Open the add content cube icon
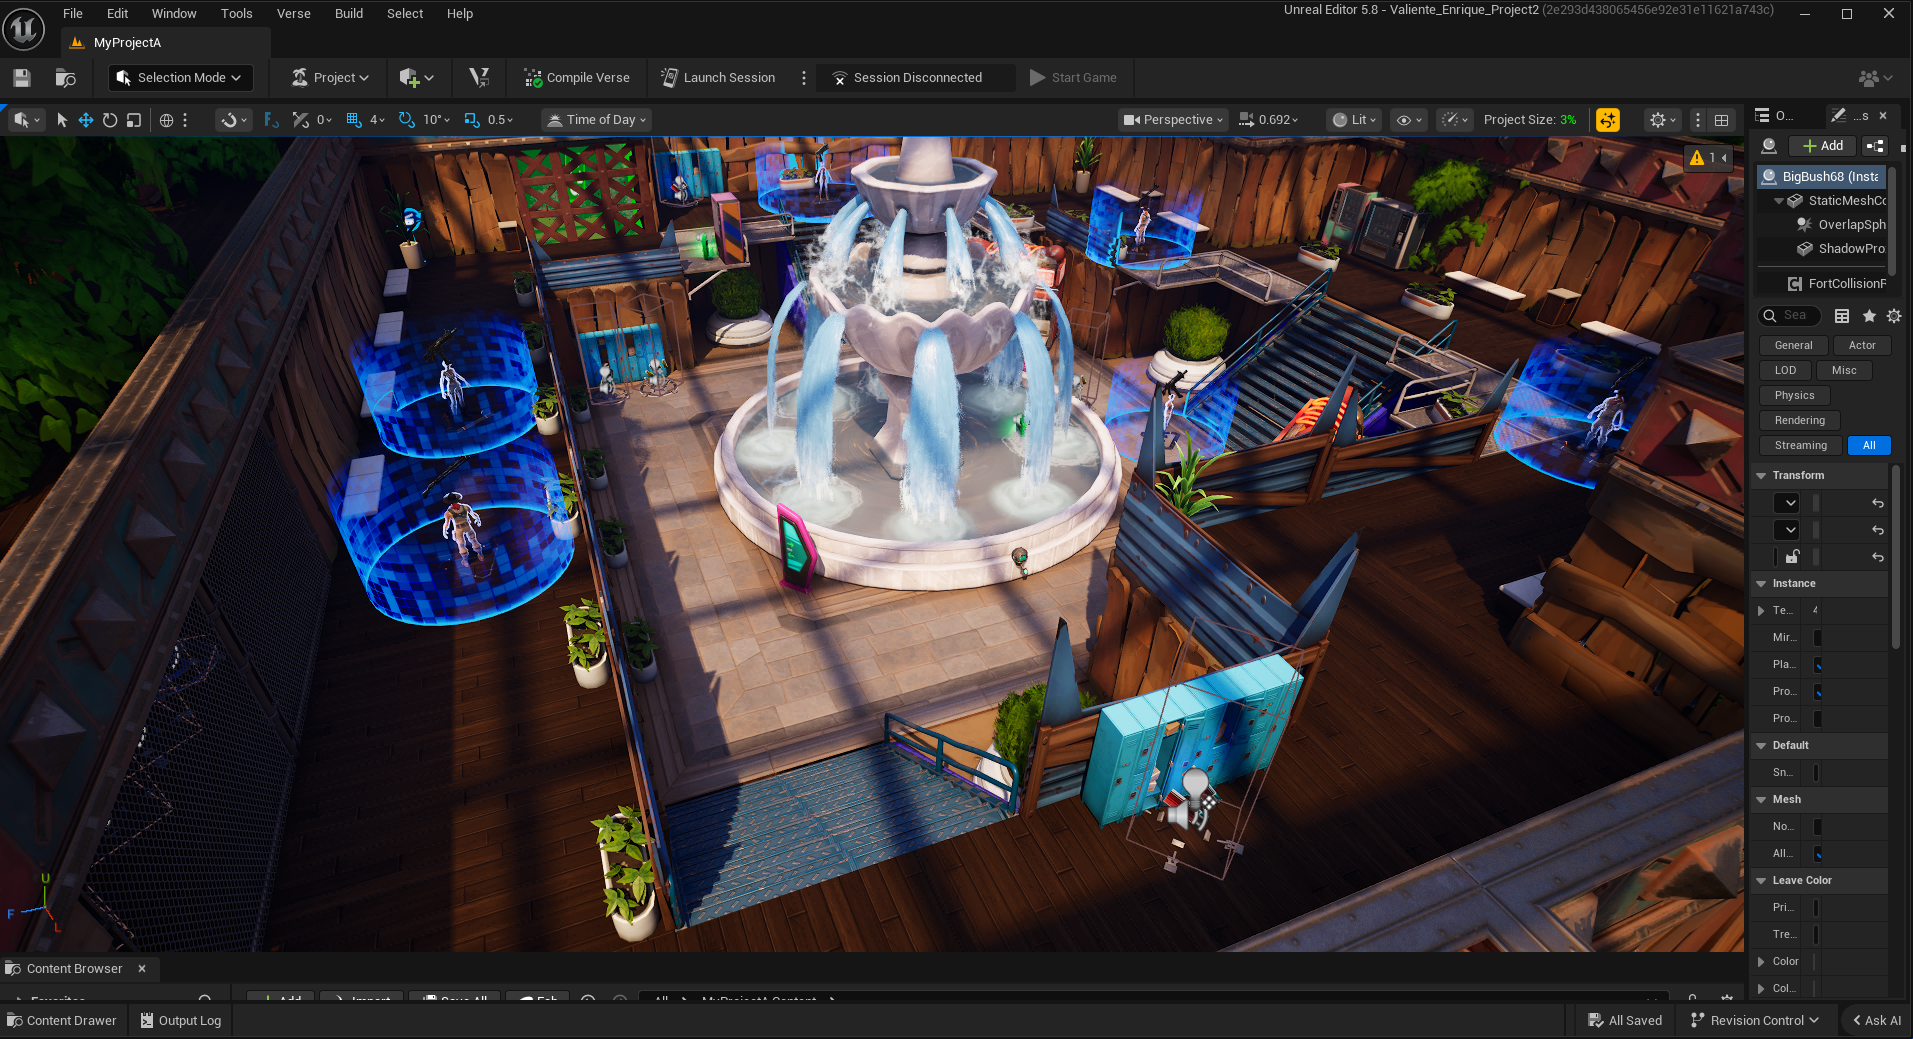 pos(416,78)
